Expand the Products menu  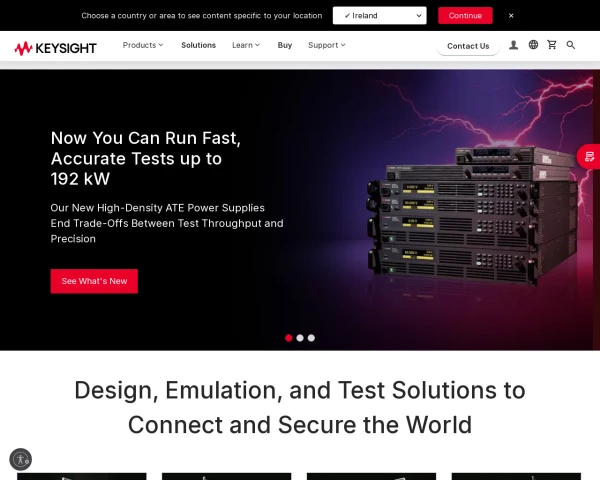pyautogui.click(x=143, y=45)
